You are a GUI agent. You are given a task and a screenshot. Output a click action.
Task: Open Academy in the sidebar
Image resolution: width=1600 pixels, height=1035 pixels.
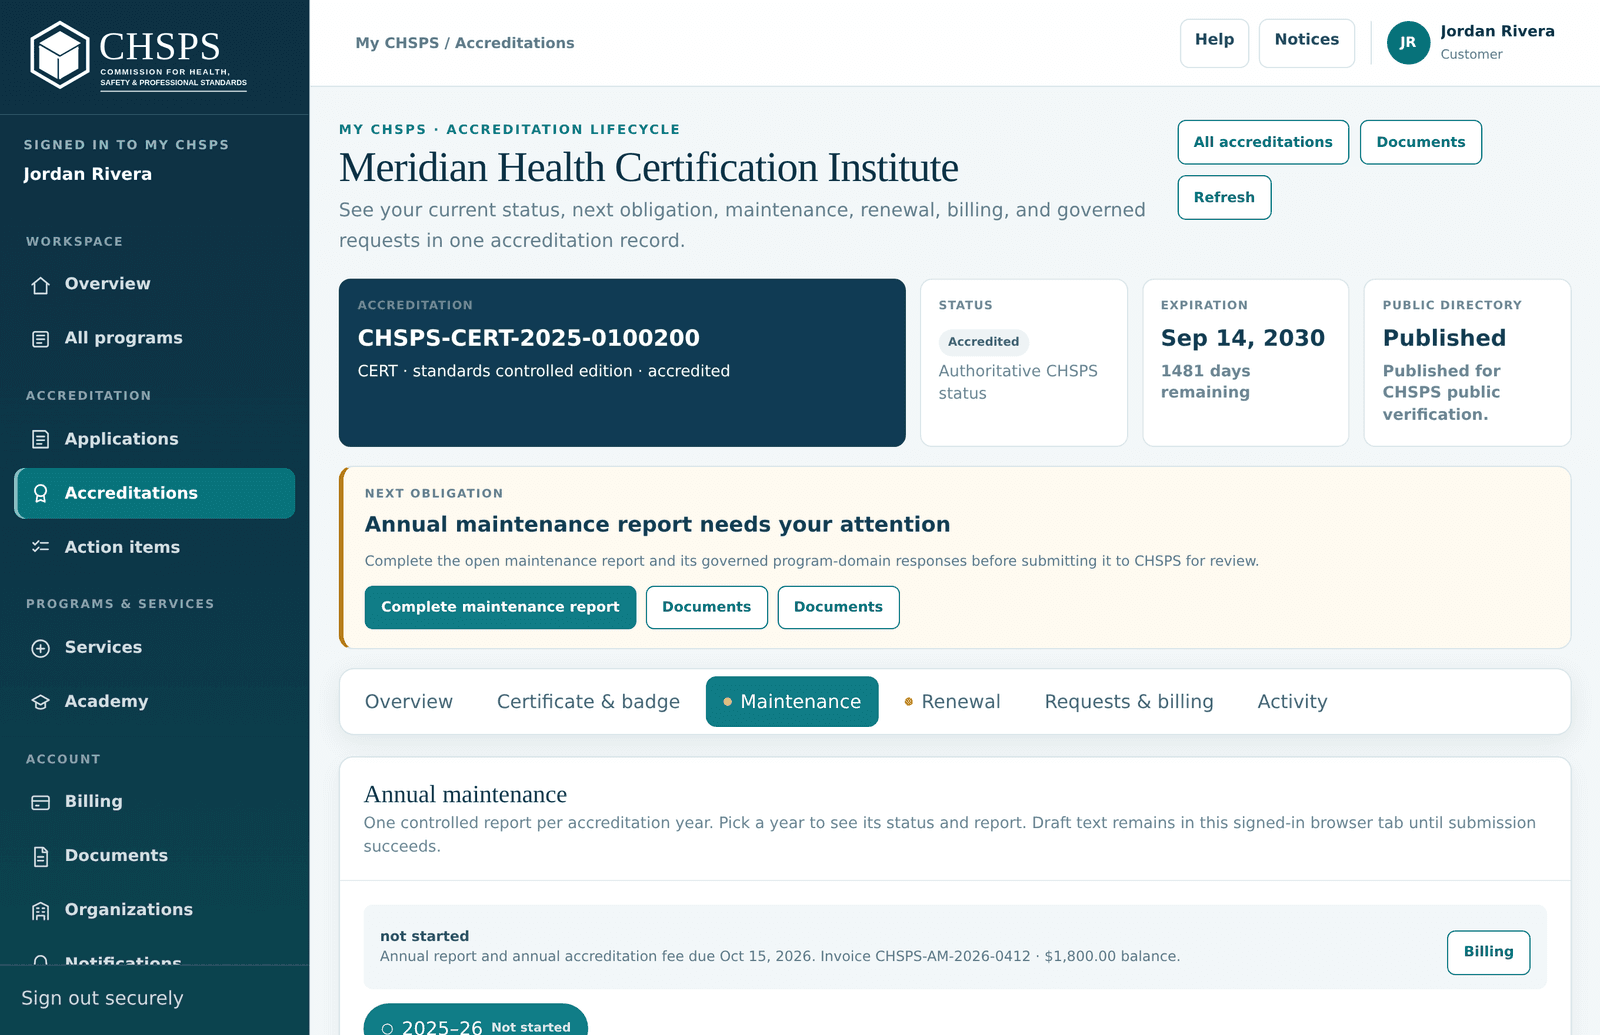155,701
